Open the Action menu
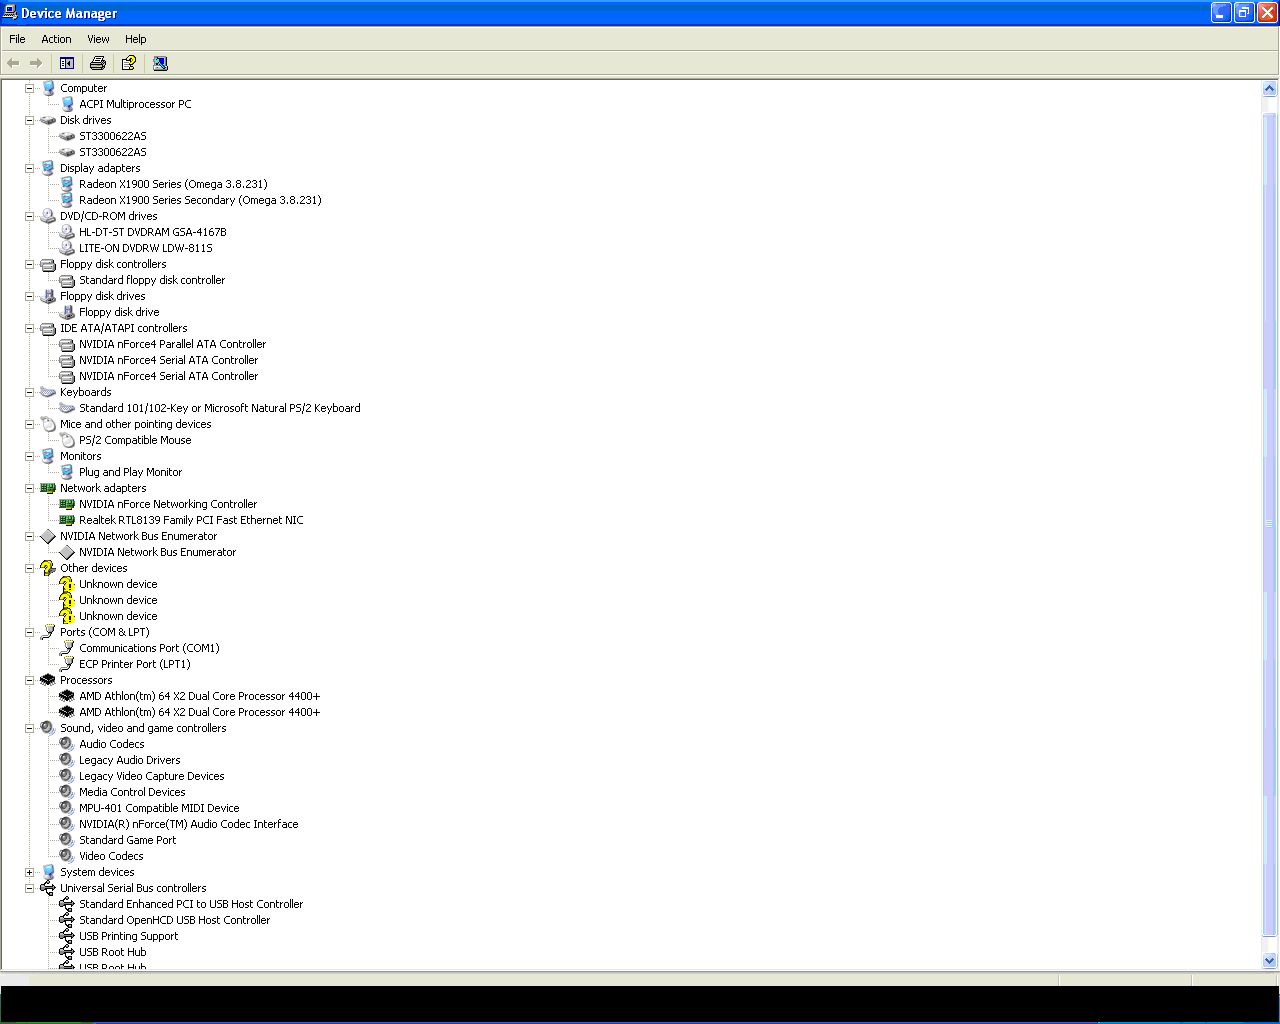Image resolution: width=1280 pixels, height=1024 pixels. [56, 39]
